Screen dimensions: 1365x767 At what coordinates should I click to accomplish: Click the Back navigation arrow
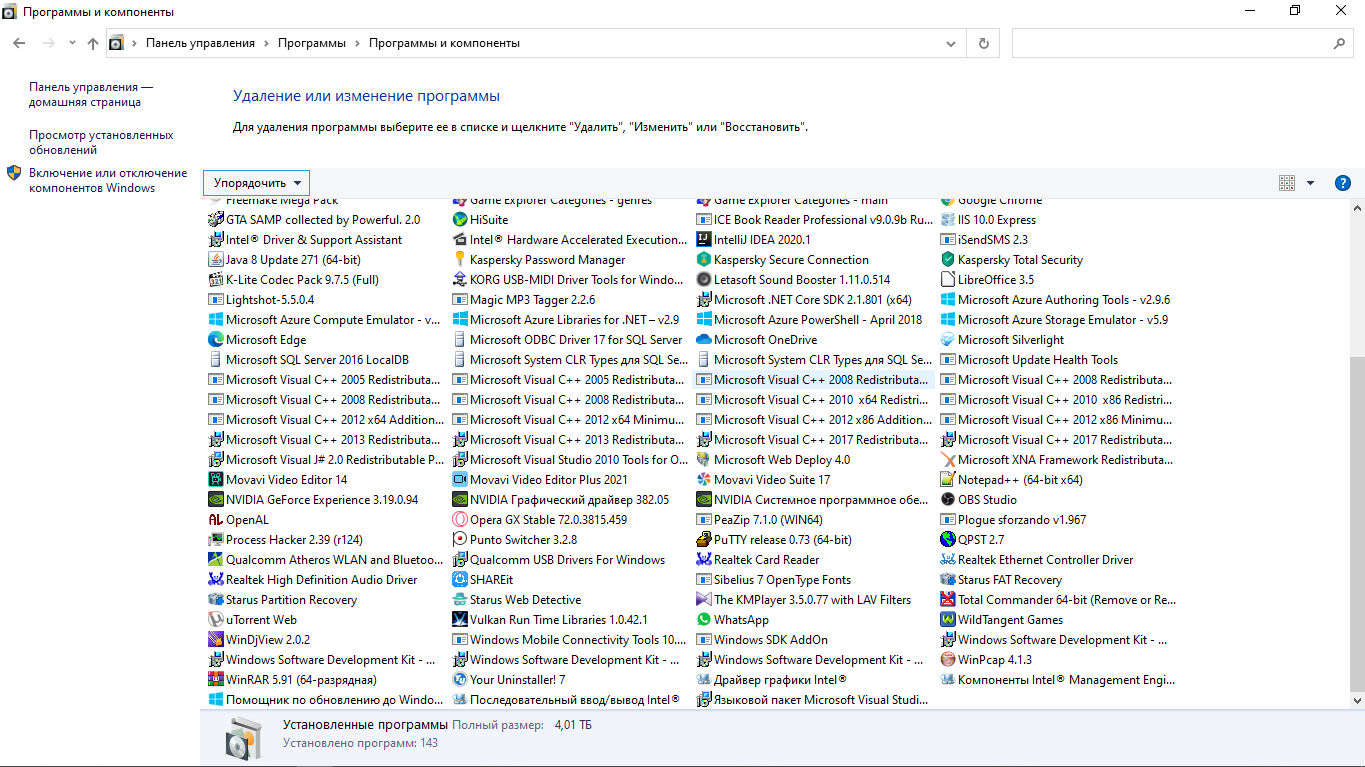(x=19, y=43)
